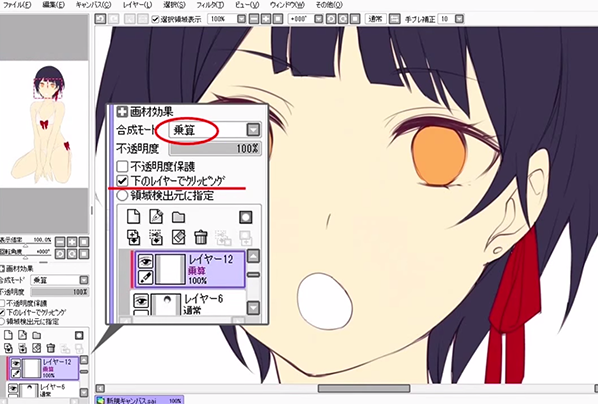Zoom out icon beside 表示倍率 slider

pyautogui.click(x=60, y=242)
